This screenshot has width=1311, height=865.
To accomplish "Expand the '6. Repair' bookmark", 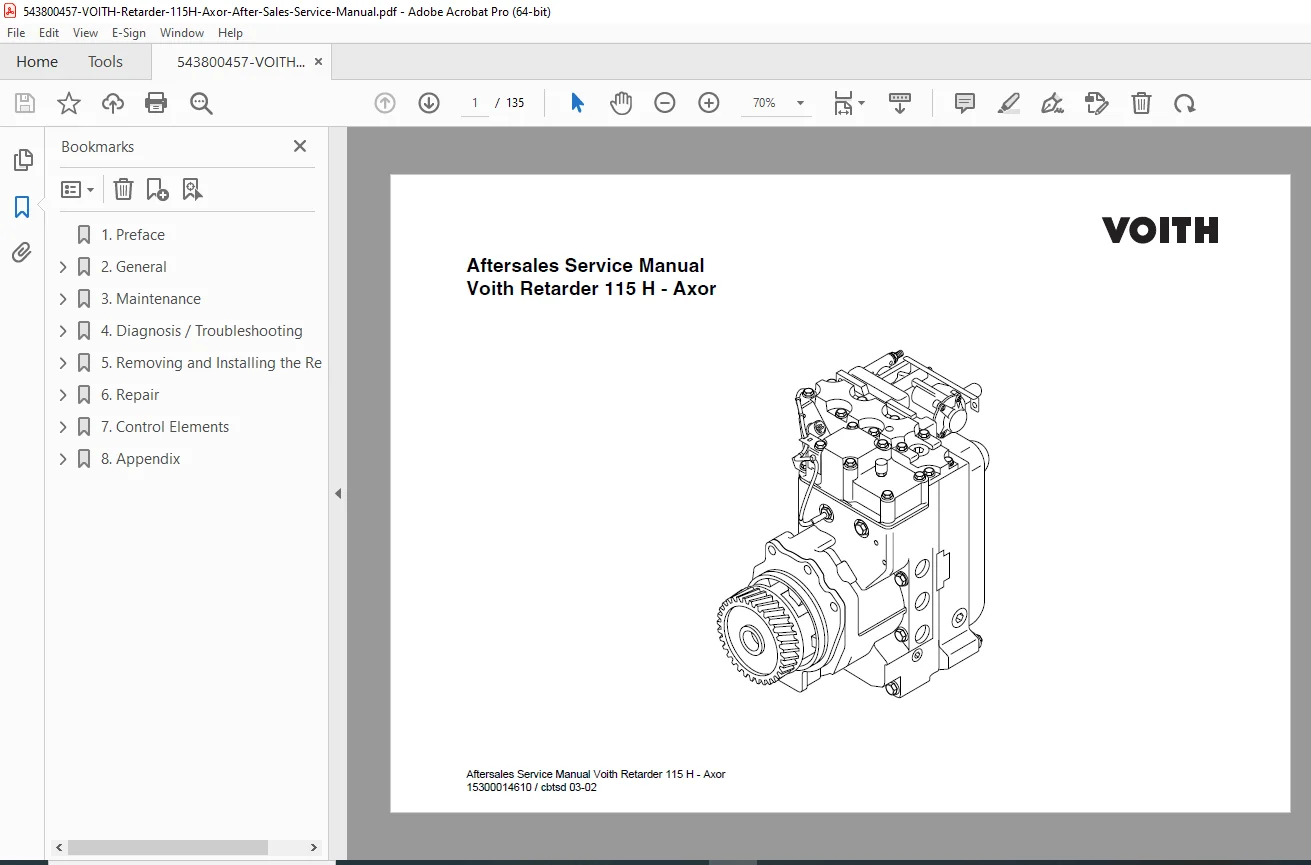I will click(63, 395).
